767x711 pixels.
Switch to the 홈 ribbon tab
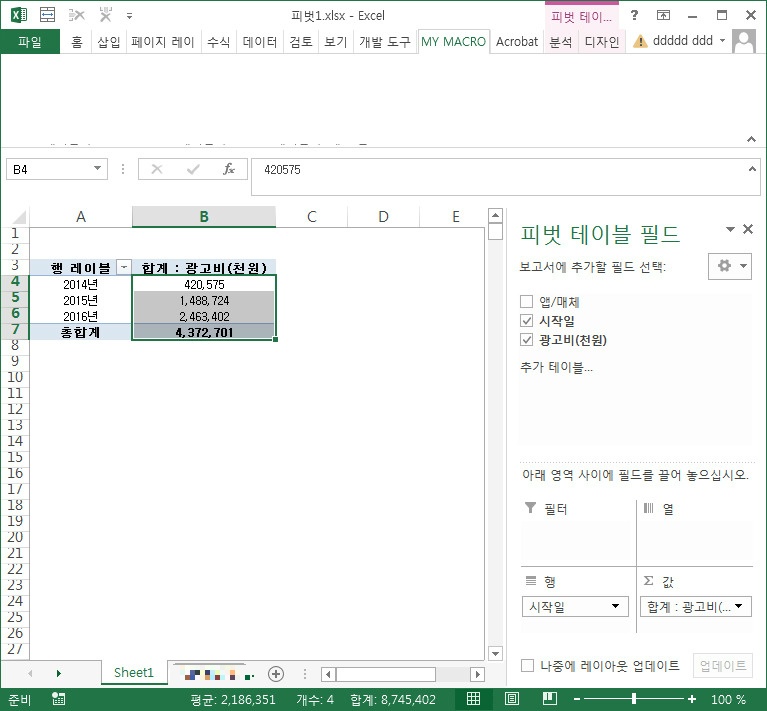pyautogui.click(x=77, y=42)
